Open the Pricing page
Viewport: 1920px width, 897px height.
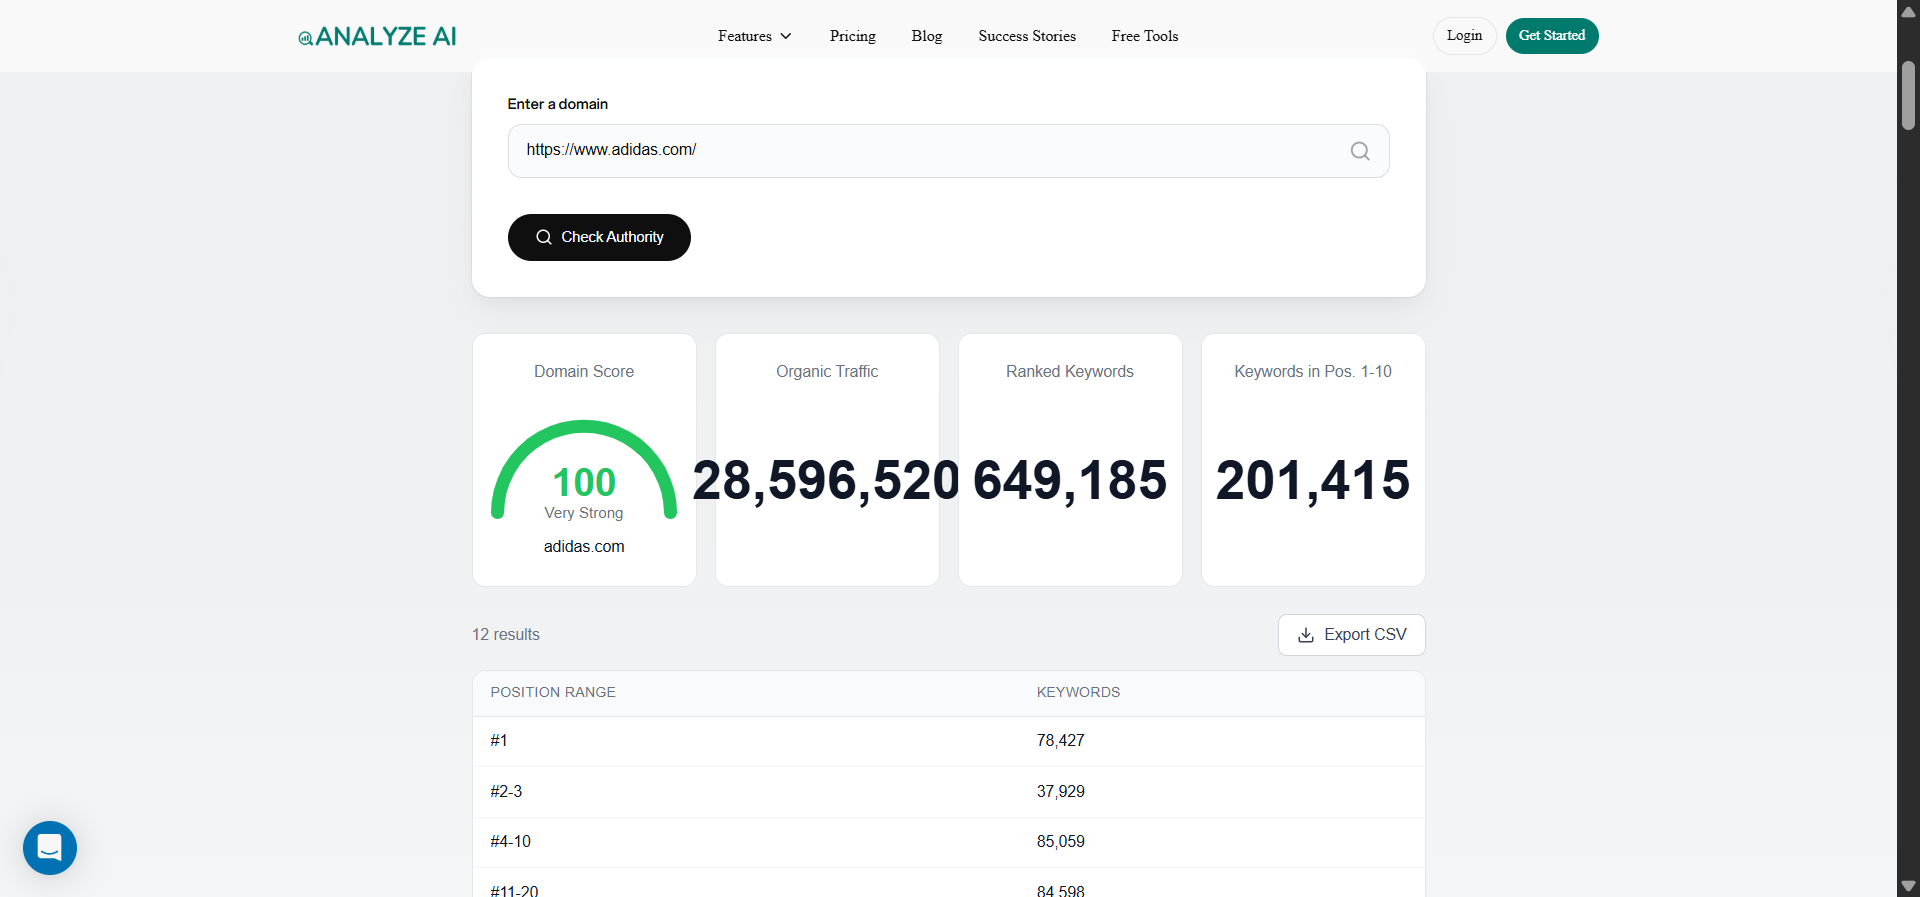pyautogui.click(x=852, y=36)
